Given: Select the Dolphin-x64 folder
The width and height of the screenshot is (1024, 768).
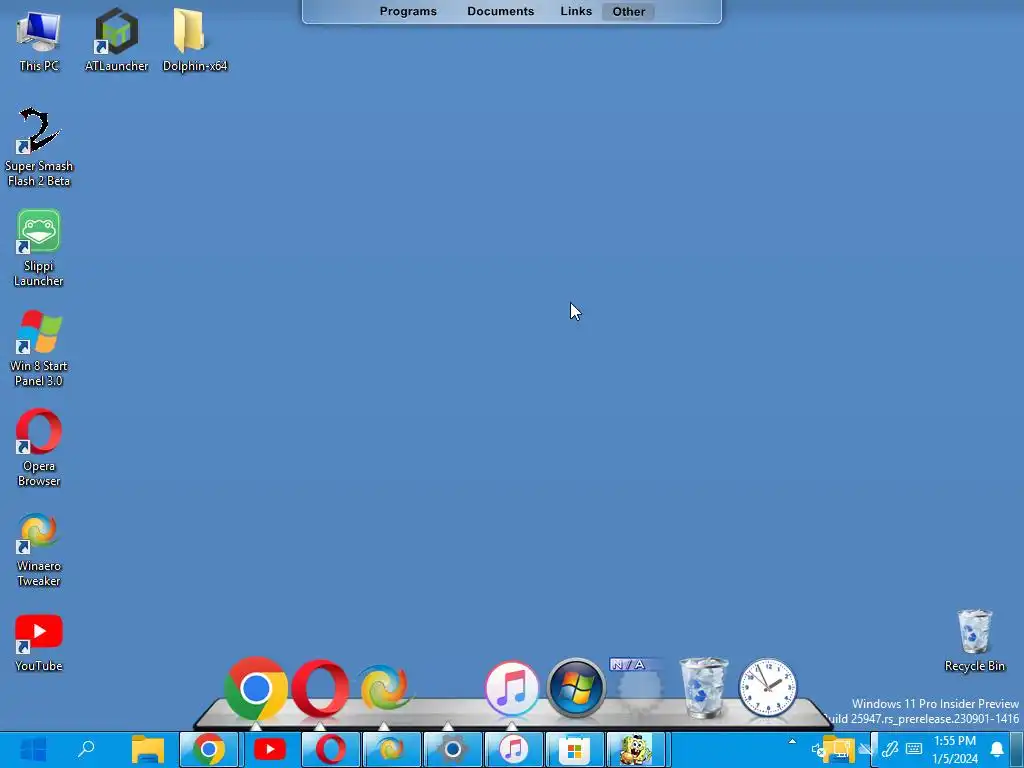Looking at the screenshot, I should pos(195,40).
